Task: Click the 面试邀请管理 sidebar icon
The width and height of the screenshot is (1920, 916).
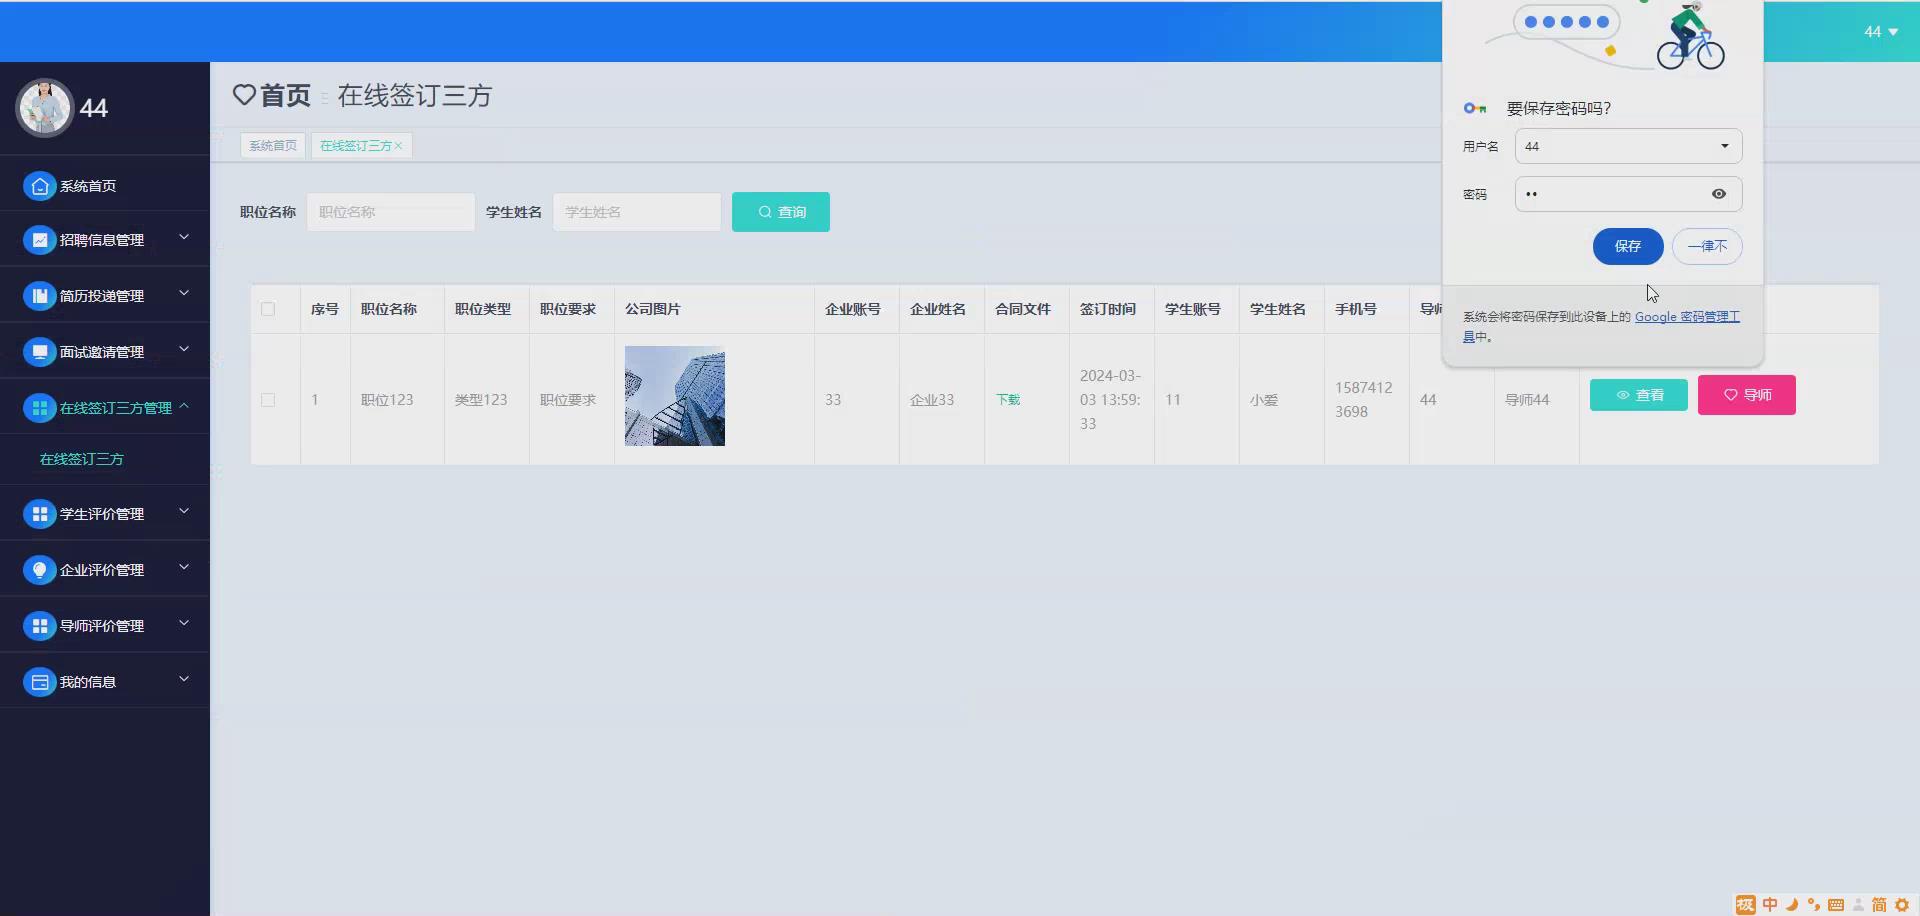Action: coord(39,351)
